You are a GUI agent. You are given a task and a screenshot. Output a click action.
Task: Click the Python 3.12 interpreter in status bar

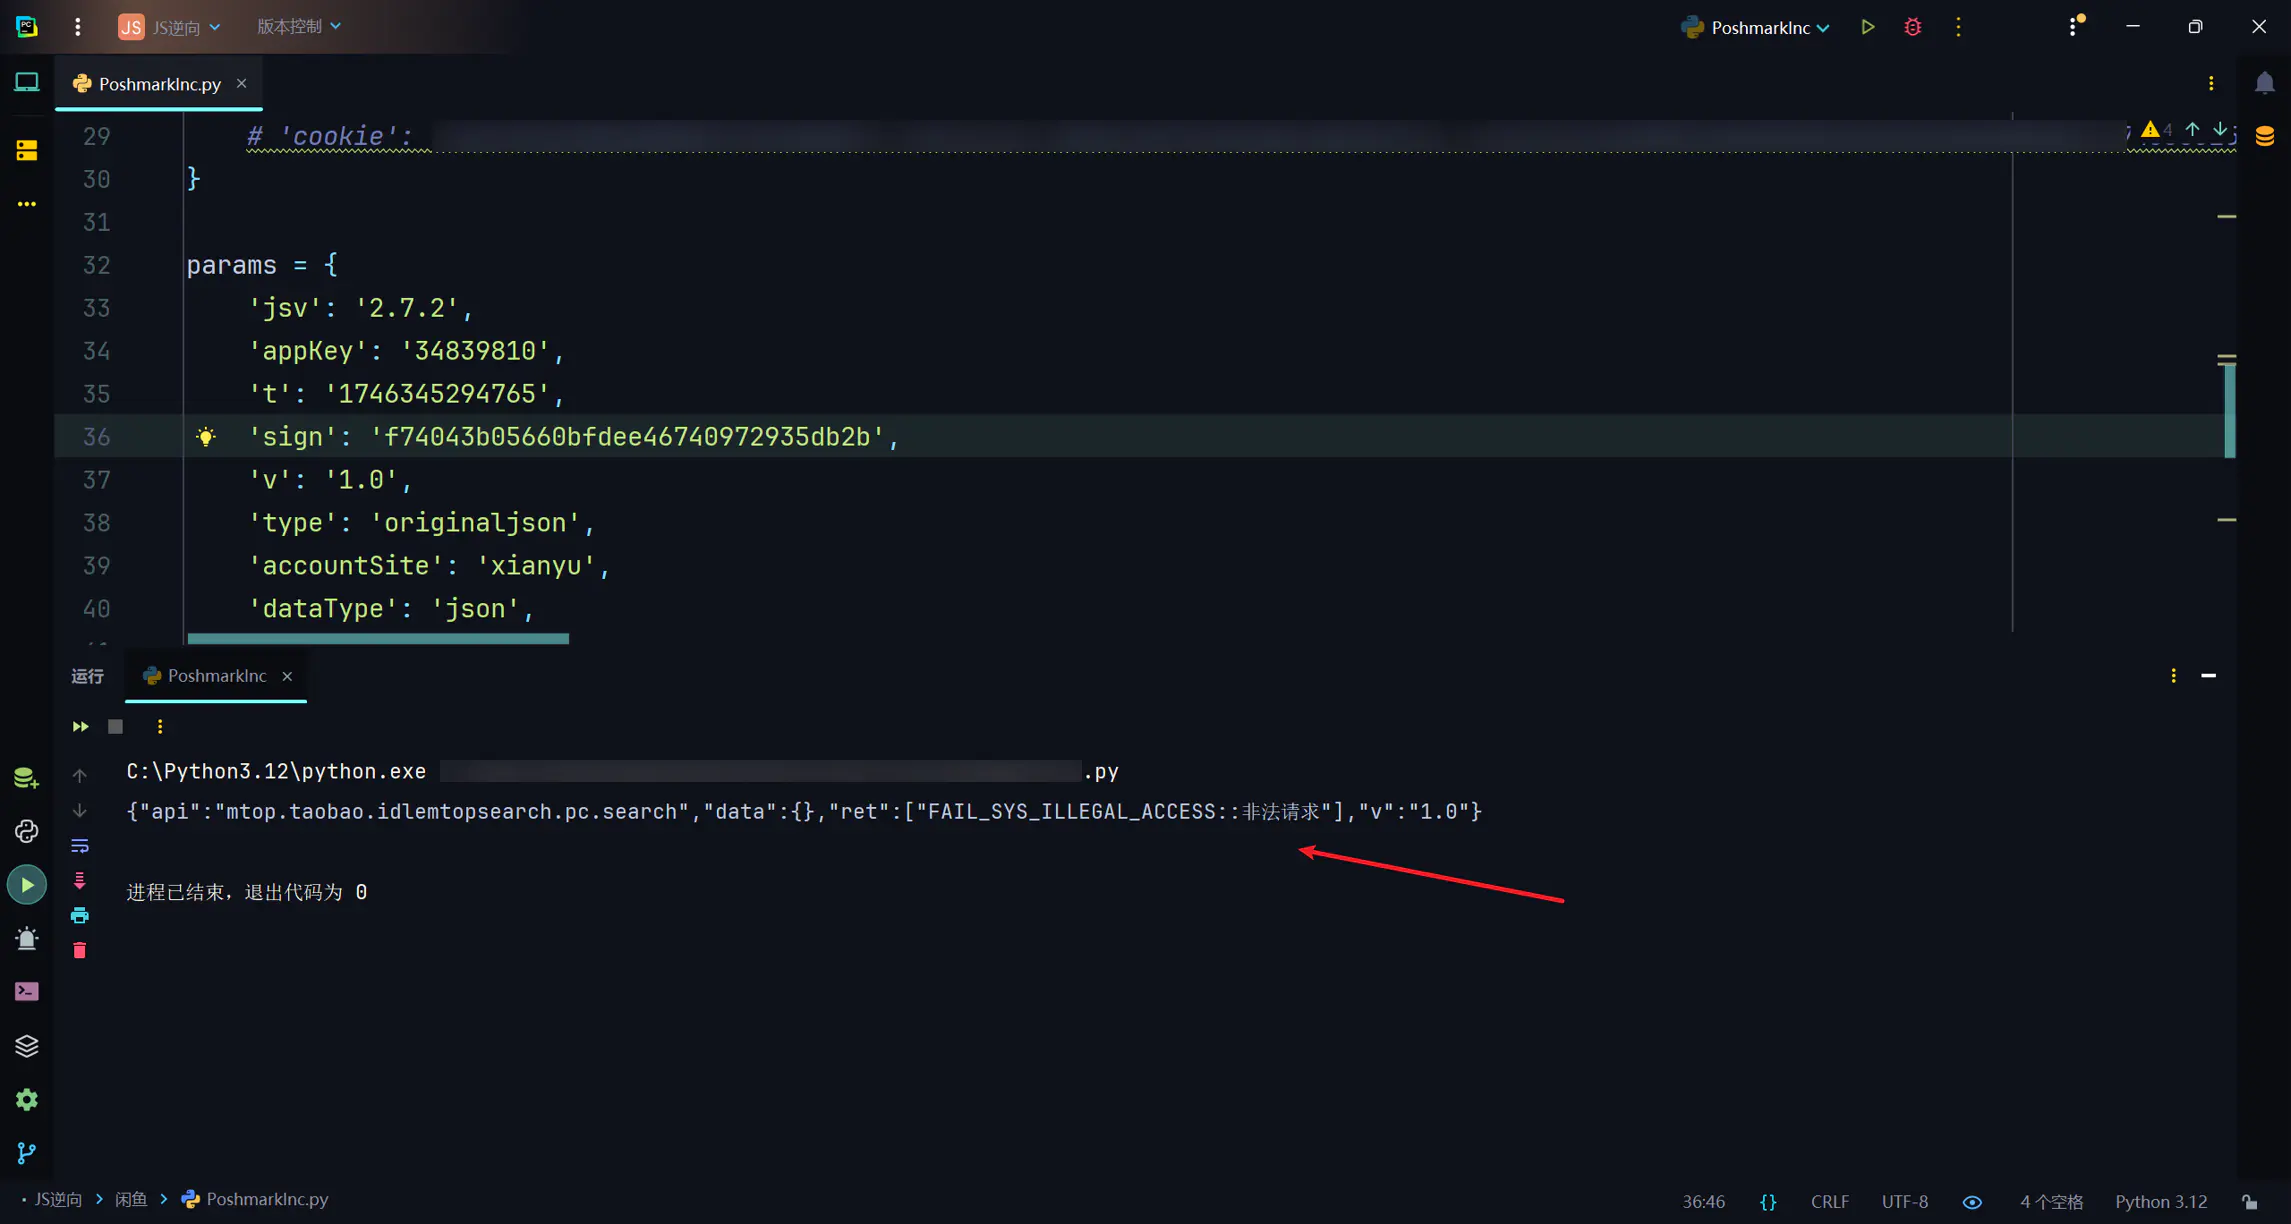click(2160, 1201)
